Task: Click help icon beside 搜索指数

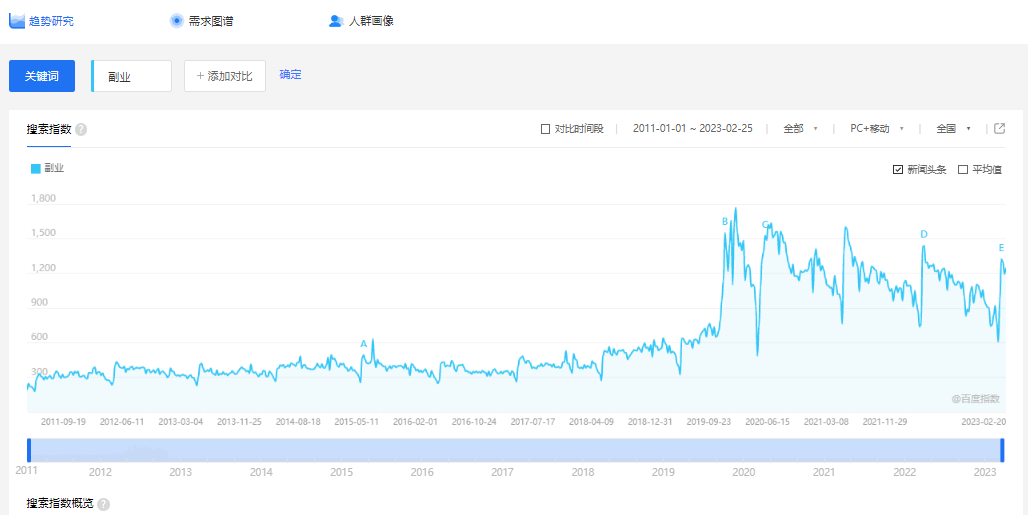Action: click(81, 129)
